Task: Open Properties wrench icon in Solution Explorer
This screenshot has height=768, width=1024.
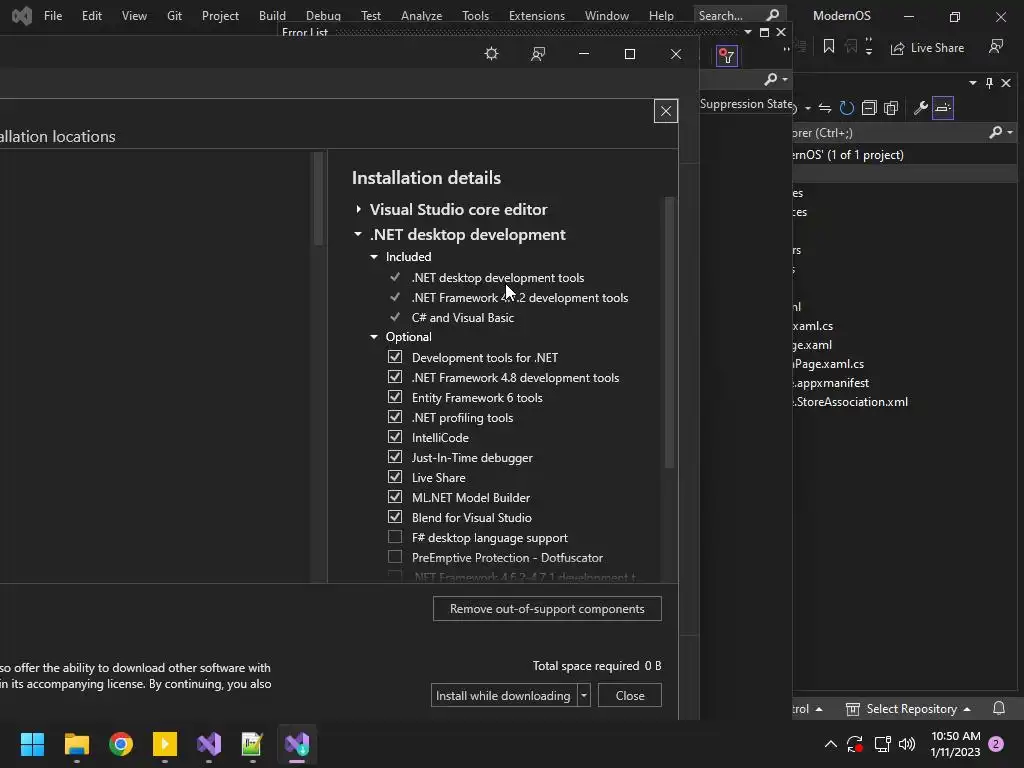Action: point(920,108)
